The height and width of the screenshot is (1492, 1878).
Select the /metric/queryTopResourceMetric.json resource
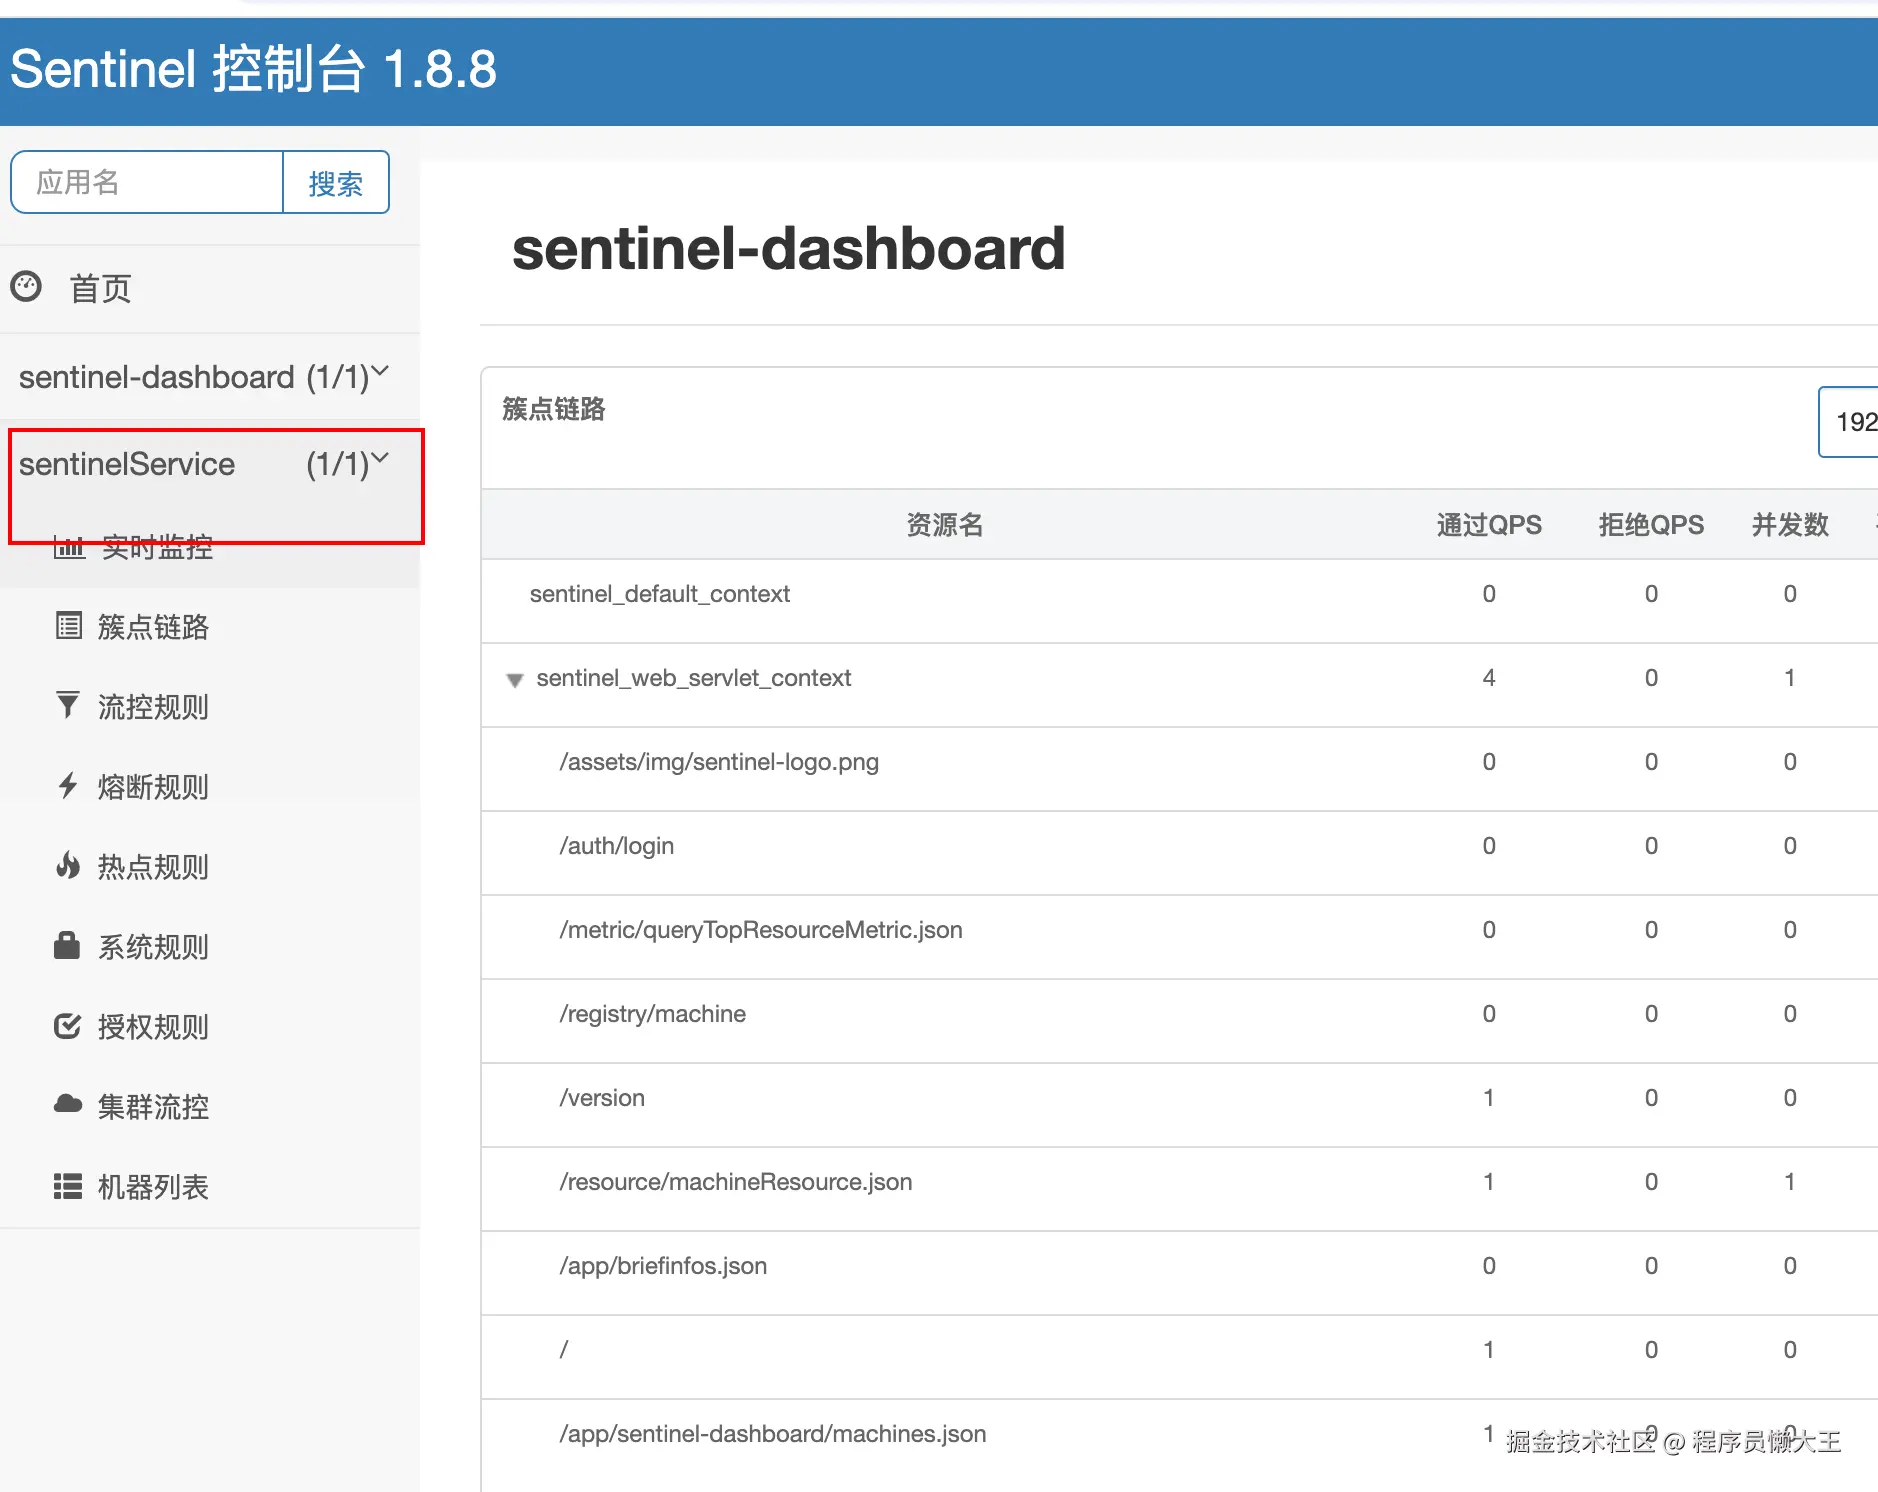coord(761,930)
